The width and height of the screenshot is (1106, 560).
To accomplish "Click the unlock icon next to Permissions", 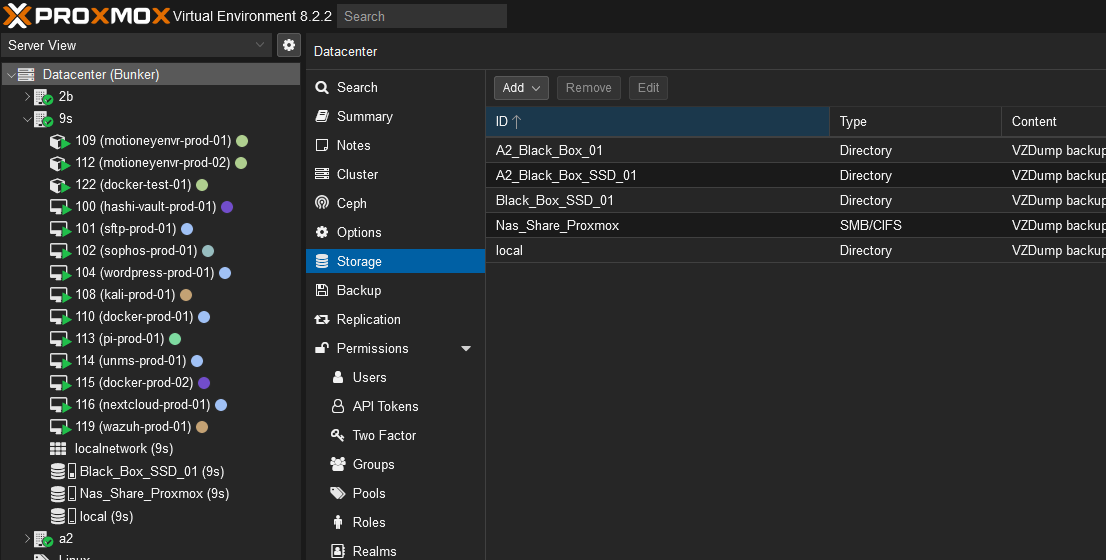I will 322,348.
